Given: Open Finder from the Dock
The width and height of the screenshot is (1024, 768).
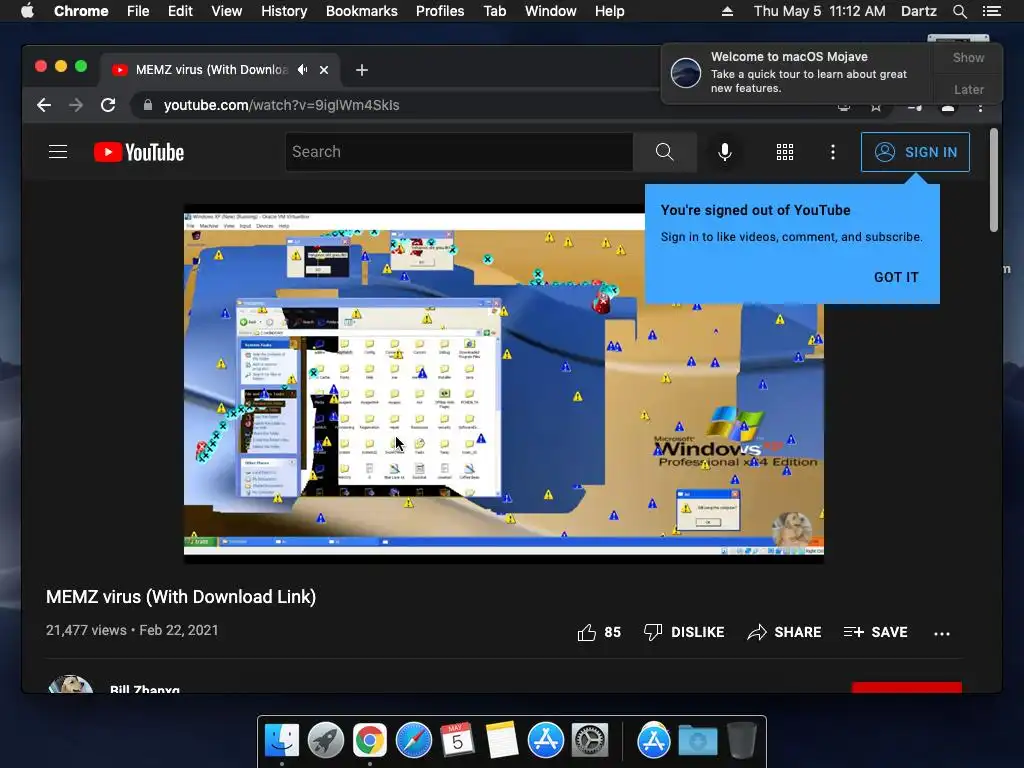Looking at the screenshot, I should coord(282,741).
